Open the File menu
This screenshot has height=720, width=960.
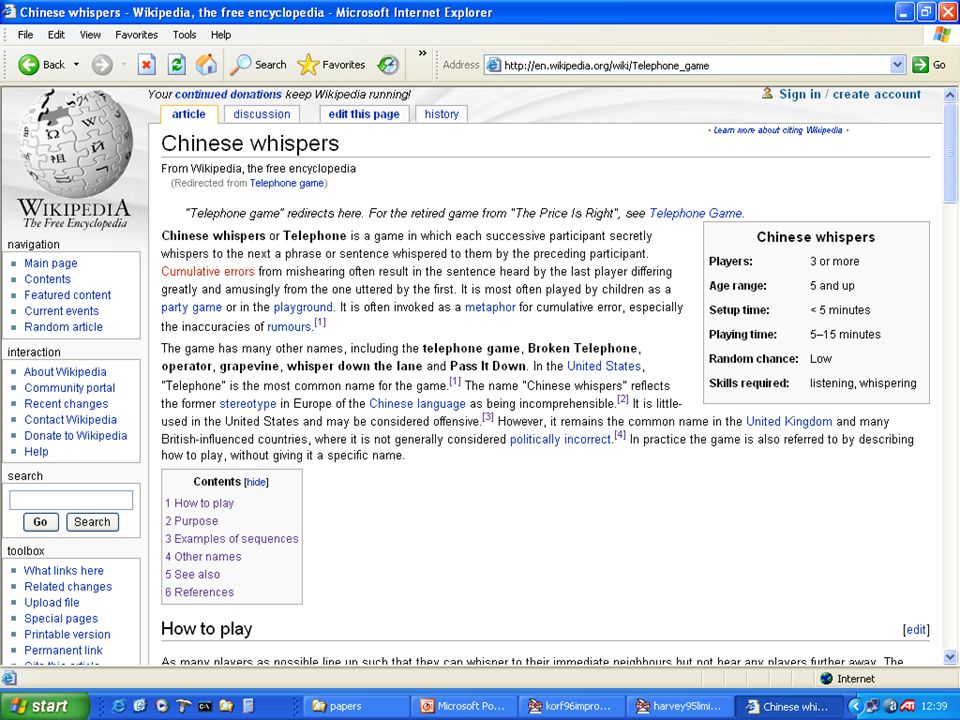[x=26, y=35]
